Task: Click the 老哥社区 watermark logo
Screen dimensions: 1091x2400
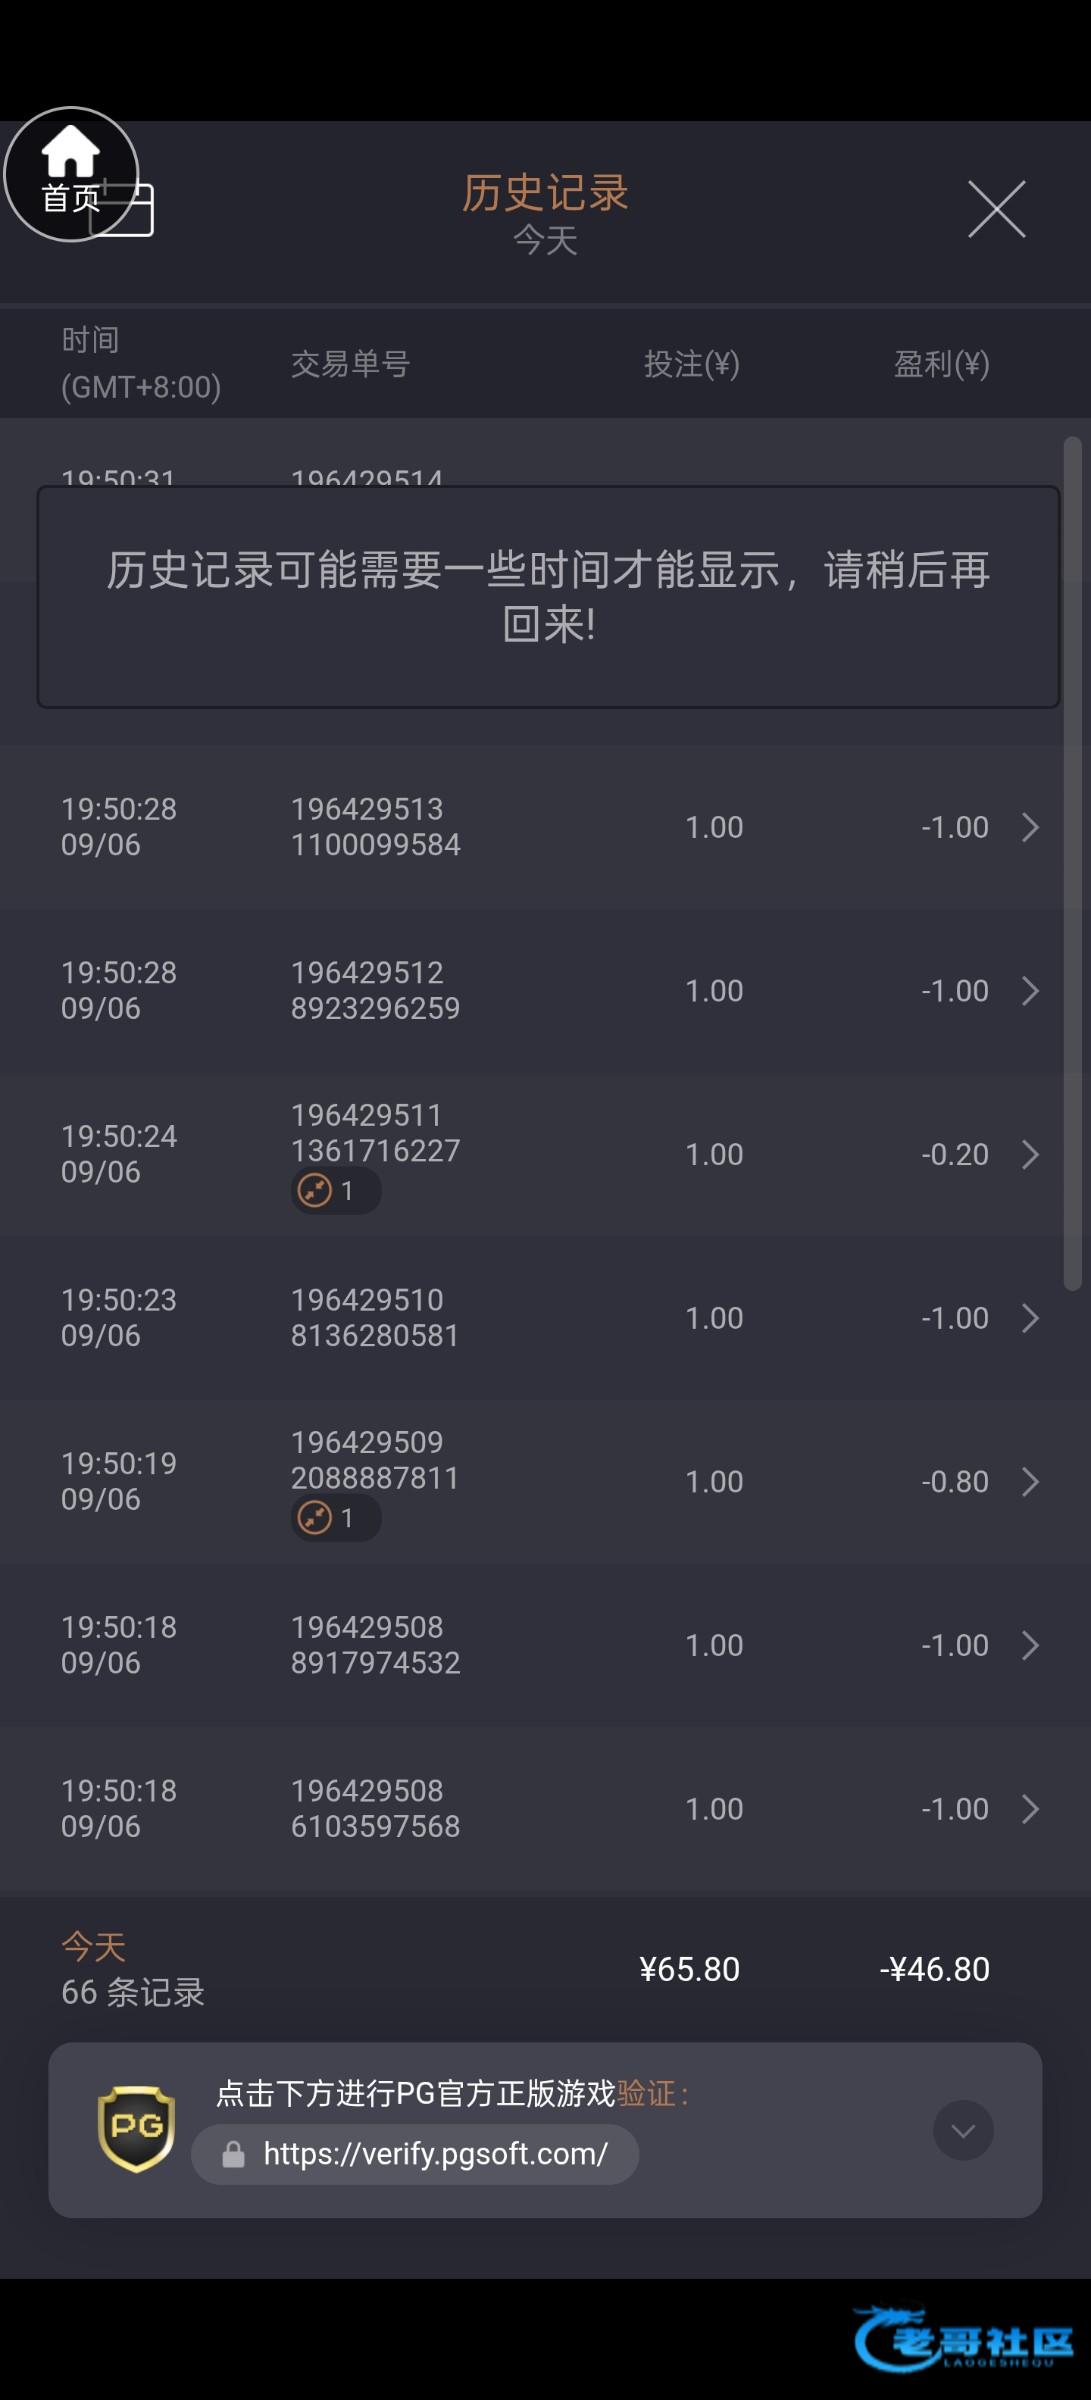Action: [x=963, y=2340]
